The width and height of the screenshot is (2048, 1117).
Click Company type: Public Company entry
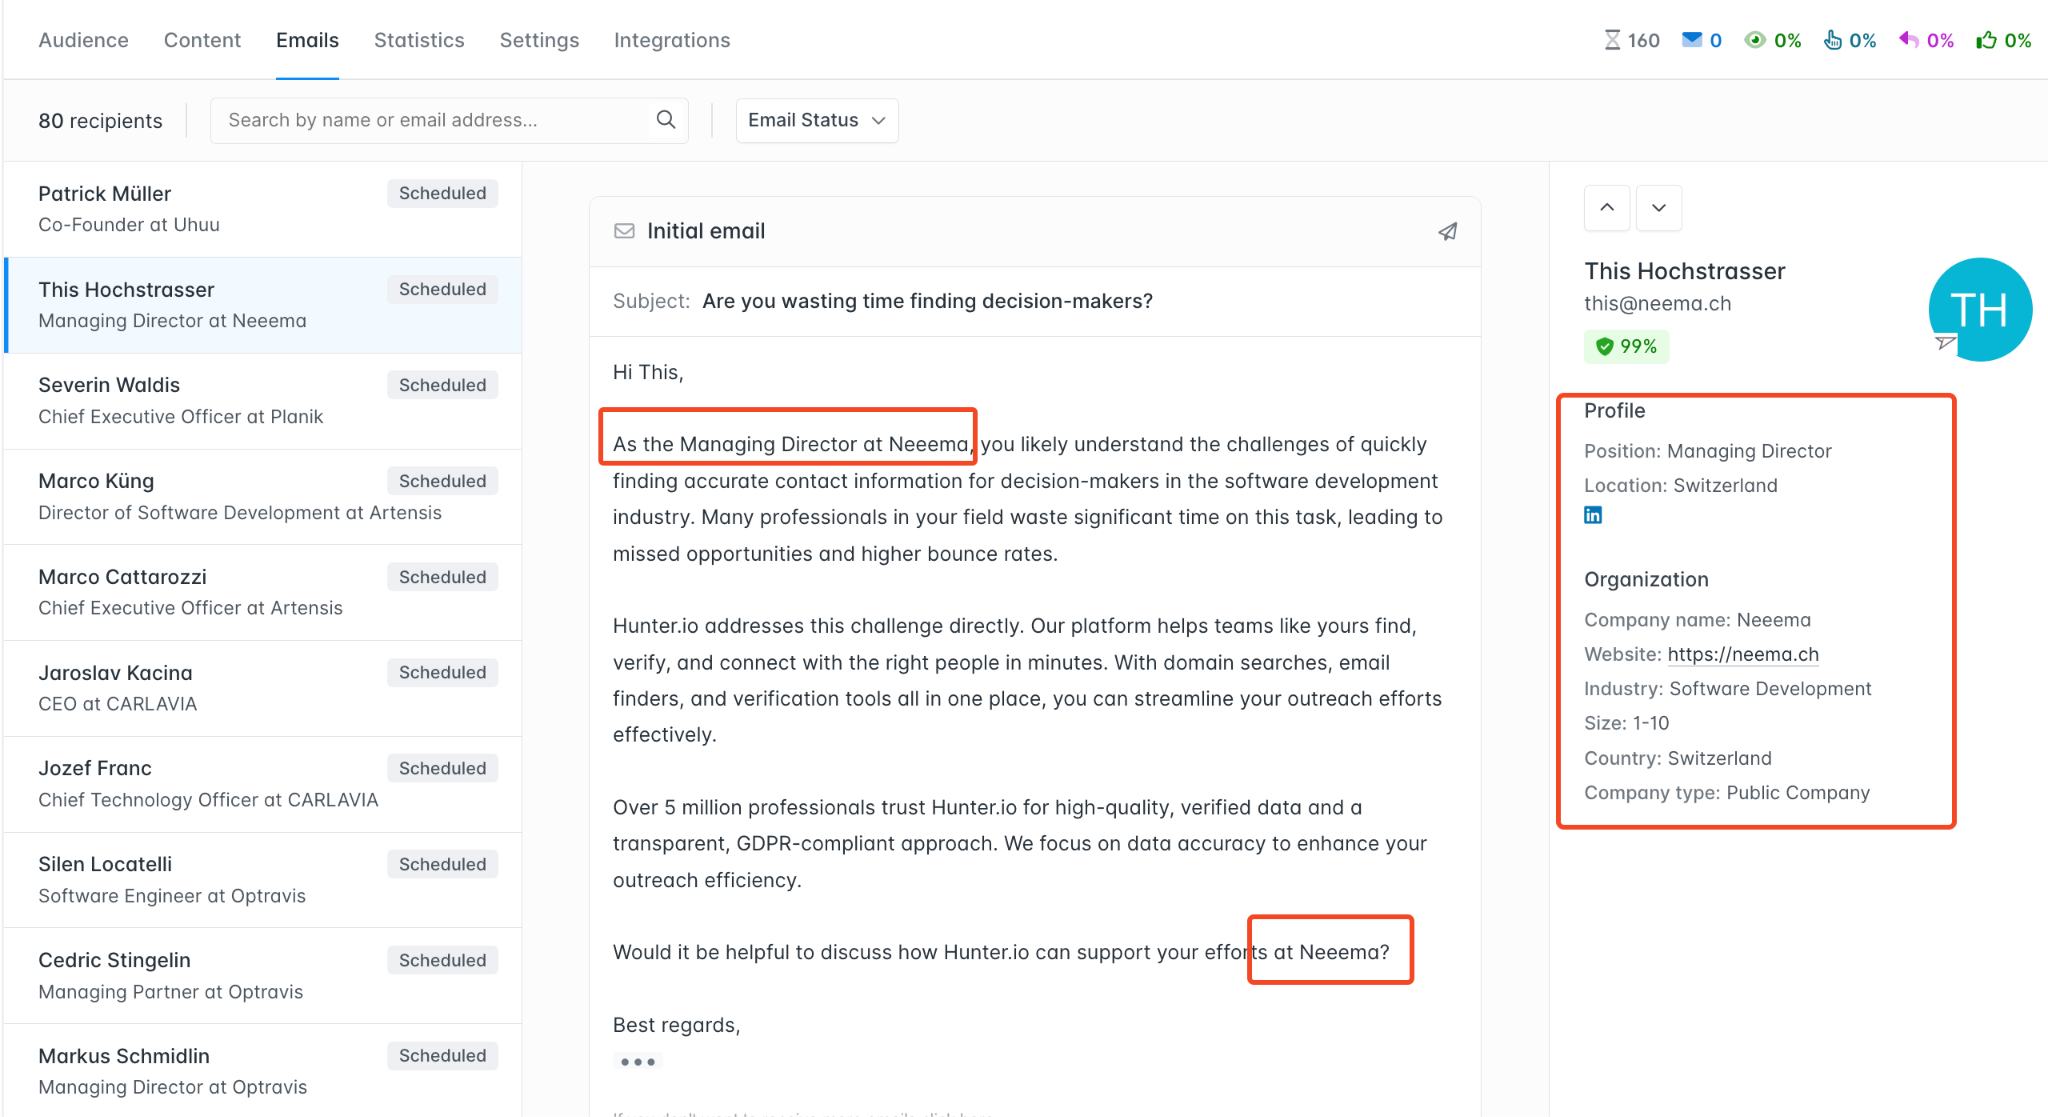1727,793
